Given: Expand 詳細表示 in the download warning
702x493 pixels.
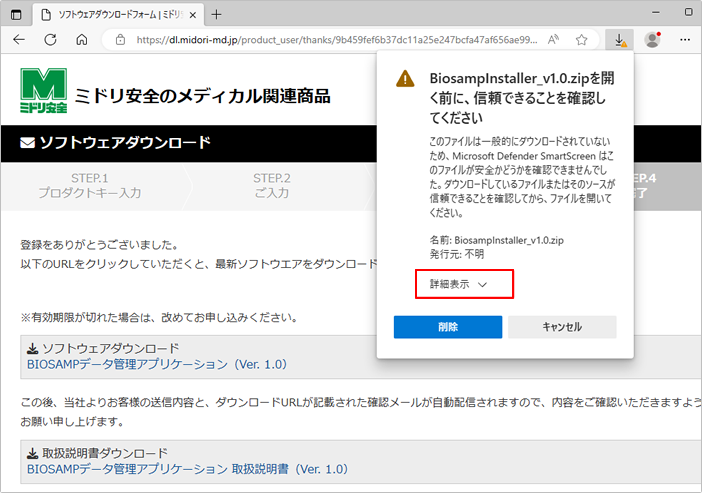Looking at the screenshot, I should (458, 284).
